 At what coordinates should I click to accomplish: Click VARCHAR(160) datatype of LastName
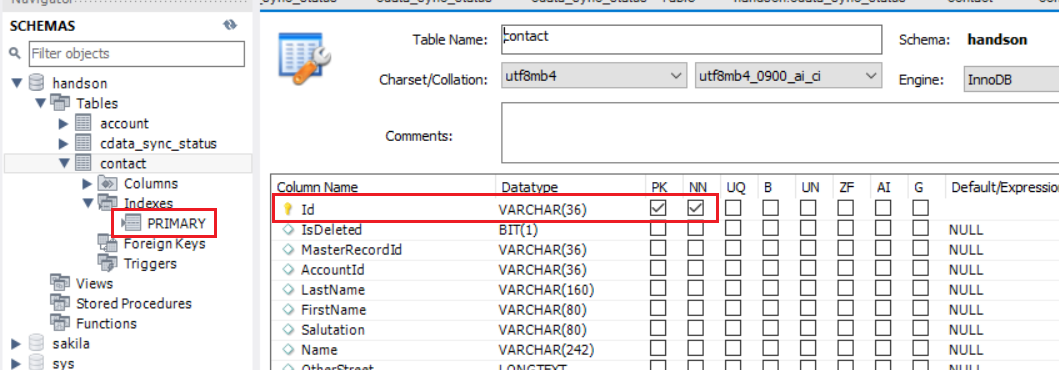tap(546, 290)
